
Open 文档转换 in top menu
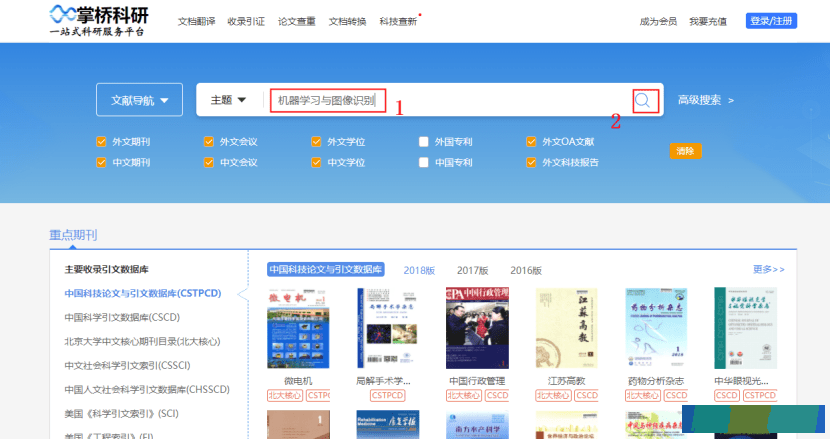(x=347, y=21)
